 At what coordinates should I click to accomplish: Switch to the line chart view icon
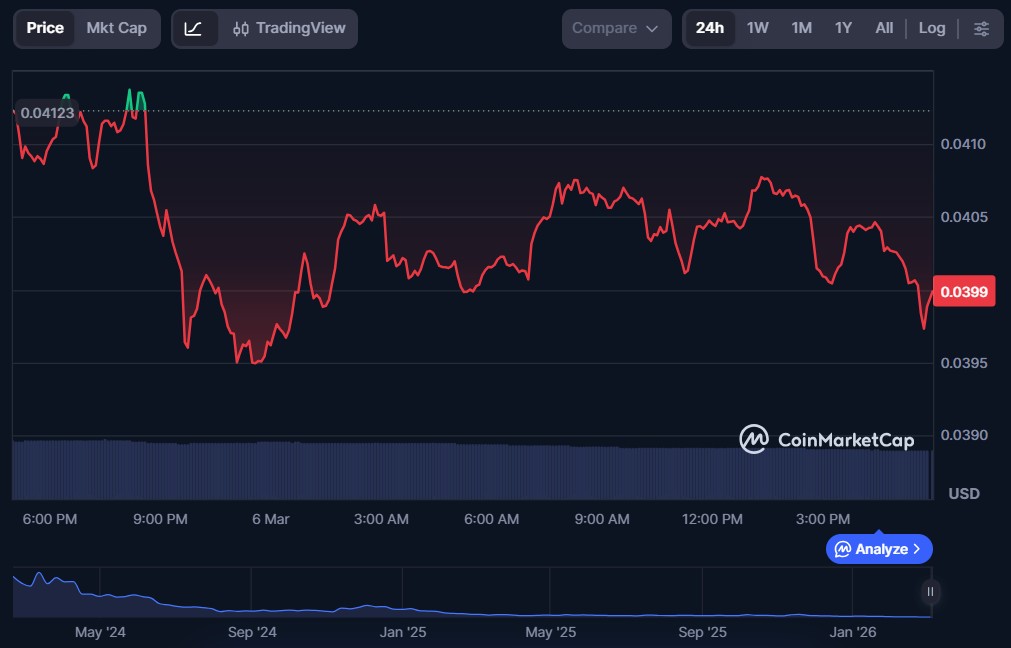[194, 29]
